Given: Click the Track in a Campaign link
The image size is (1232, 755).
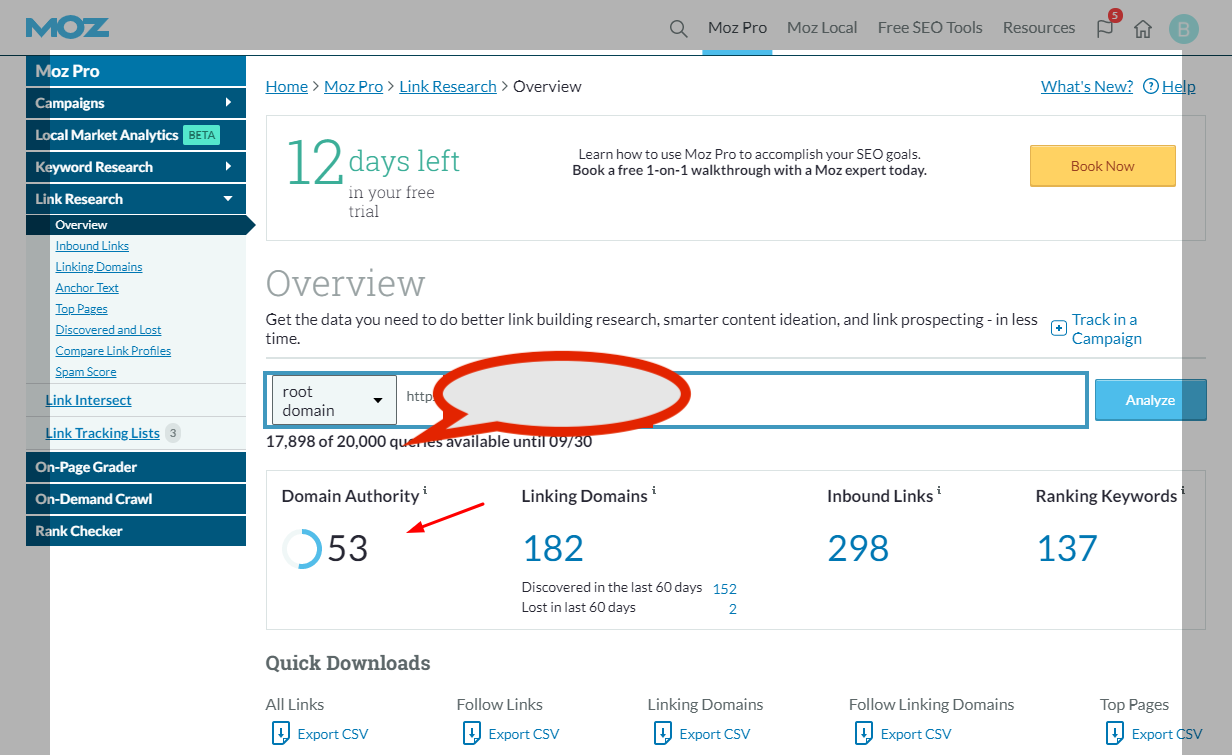Looking at the screenshot, I should coord(1106,329).
